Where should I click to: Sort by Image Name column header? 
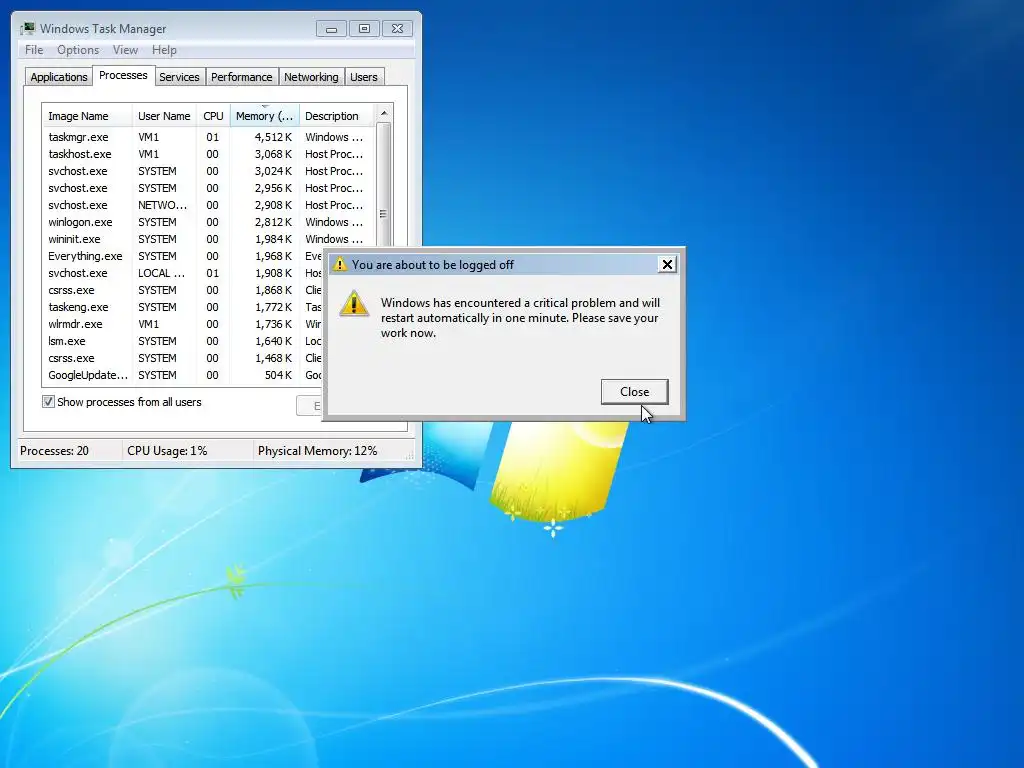tap(87, 116)
